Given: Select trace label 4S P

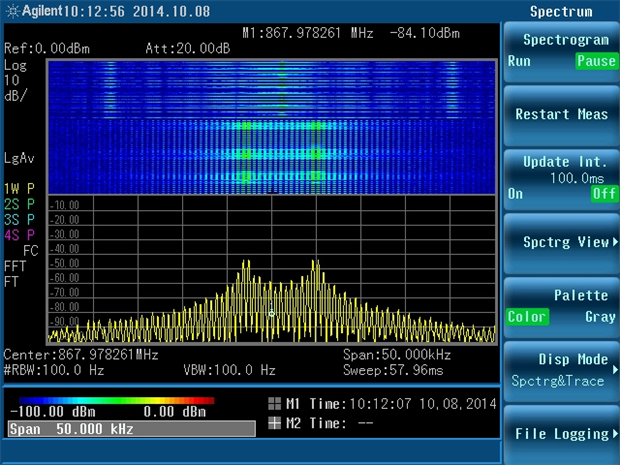Looking at the screenshot, I should [x=19, y=235].
